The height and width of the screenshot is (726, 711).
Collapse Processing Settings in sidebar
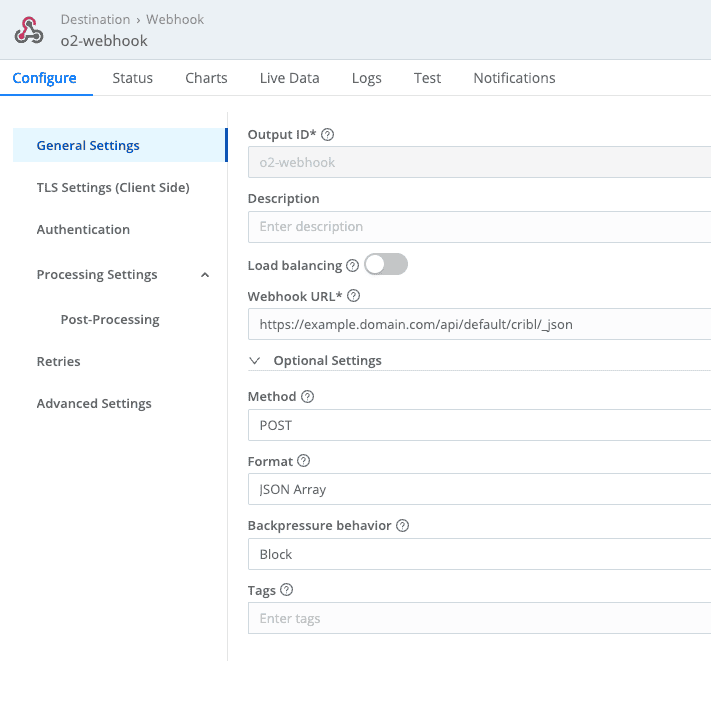[205, 275]
